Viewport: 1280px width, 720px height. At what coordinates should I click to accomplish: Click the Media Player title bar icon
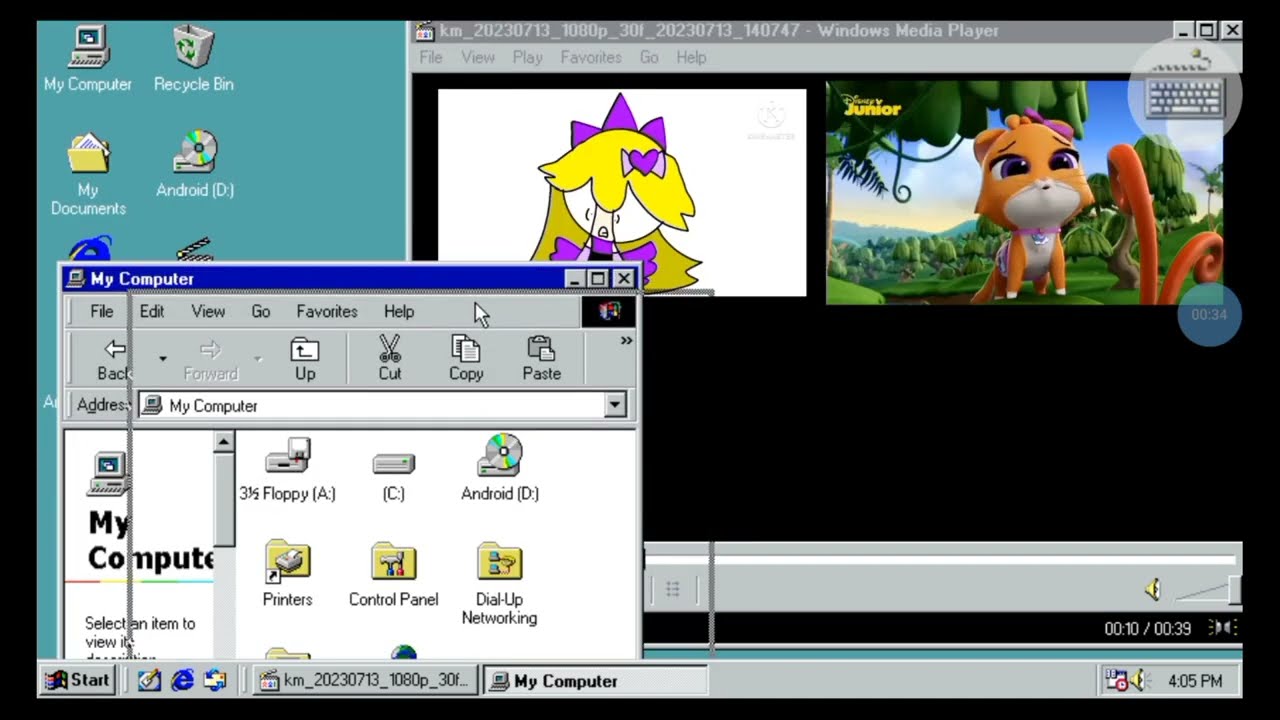(x=425, y=31)
